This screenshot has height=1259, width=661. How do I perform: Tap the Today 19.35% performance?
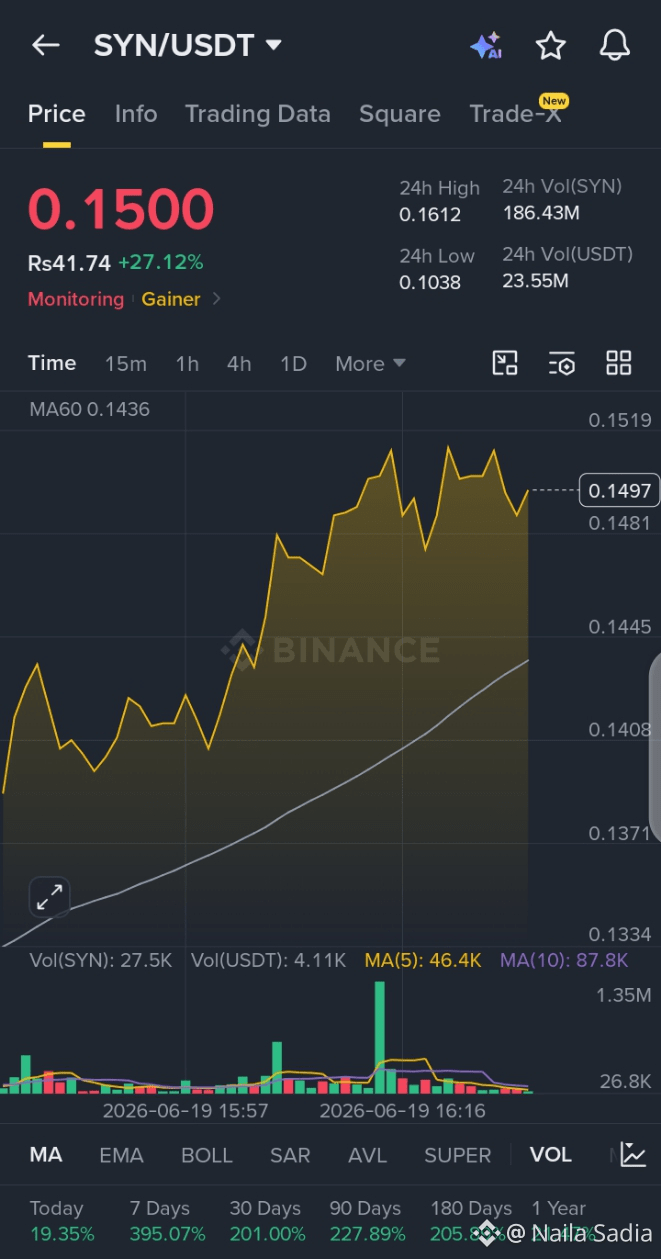click(62, 1221)
